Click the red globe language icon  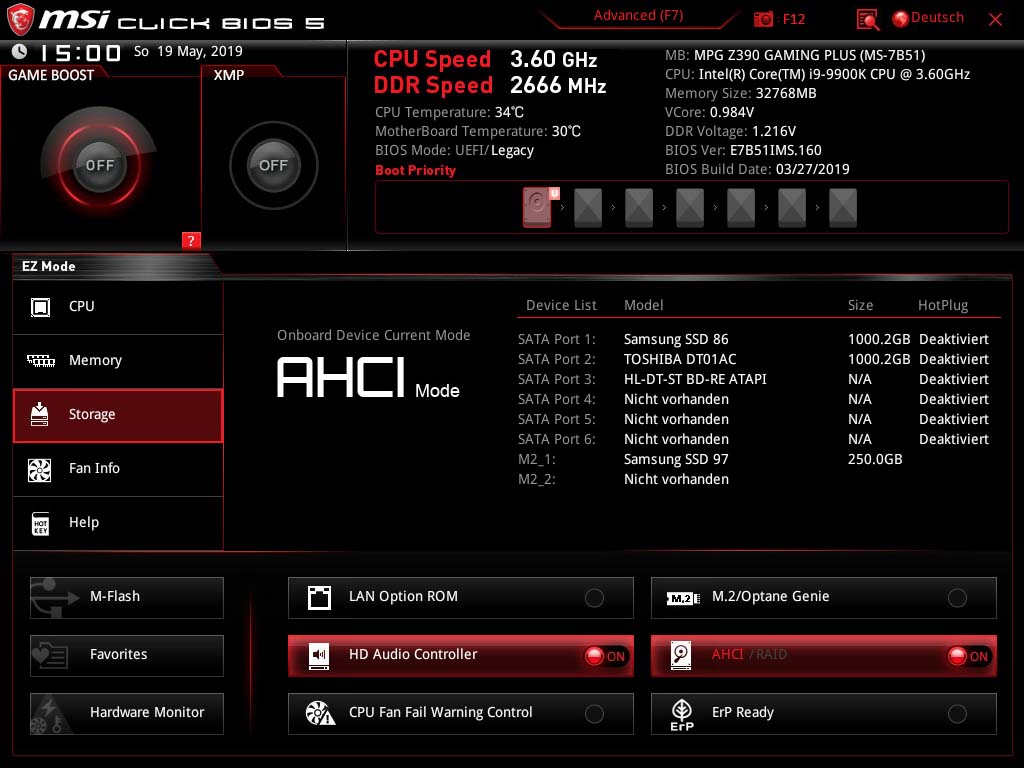900,19
